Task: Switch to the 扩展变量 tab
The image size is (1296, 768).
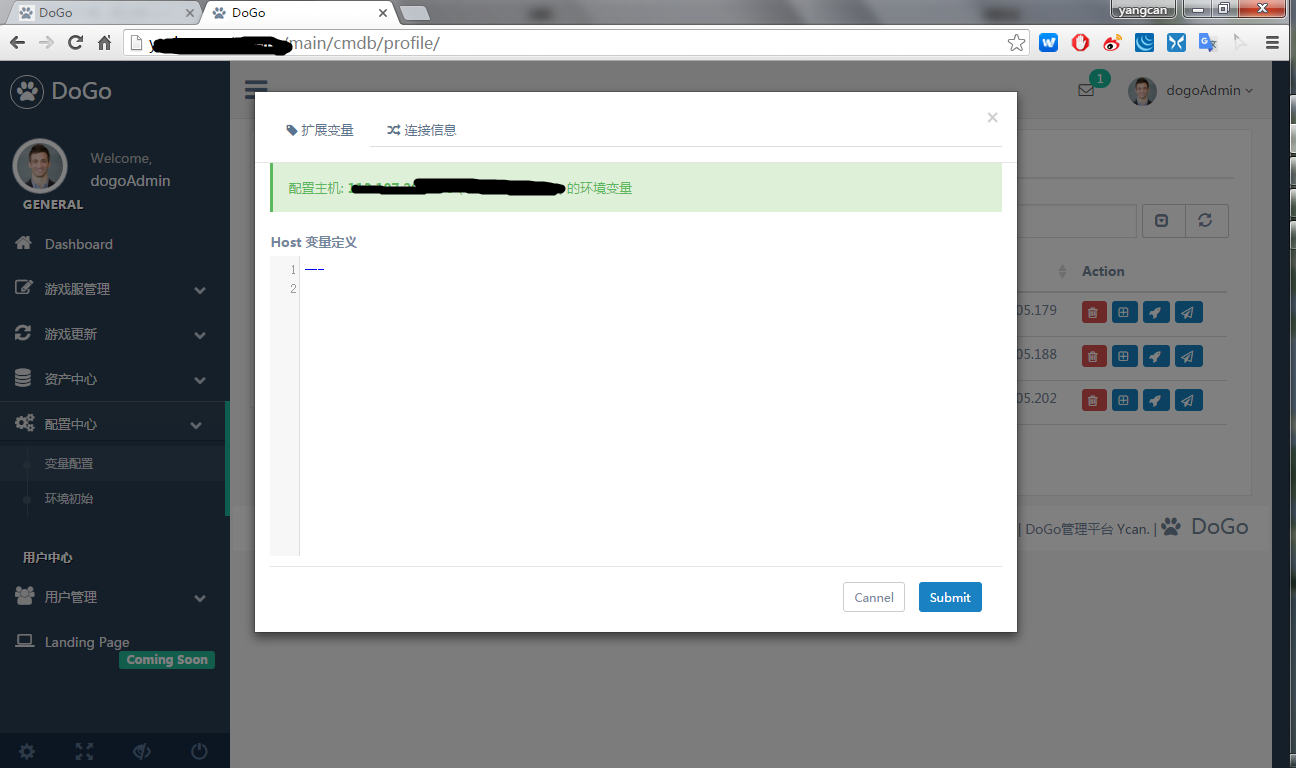Action: click(x=320, y=130)
